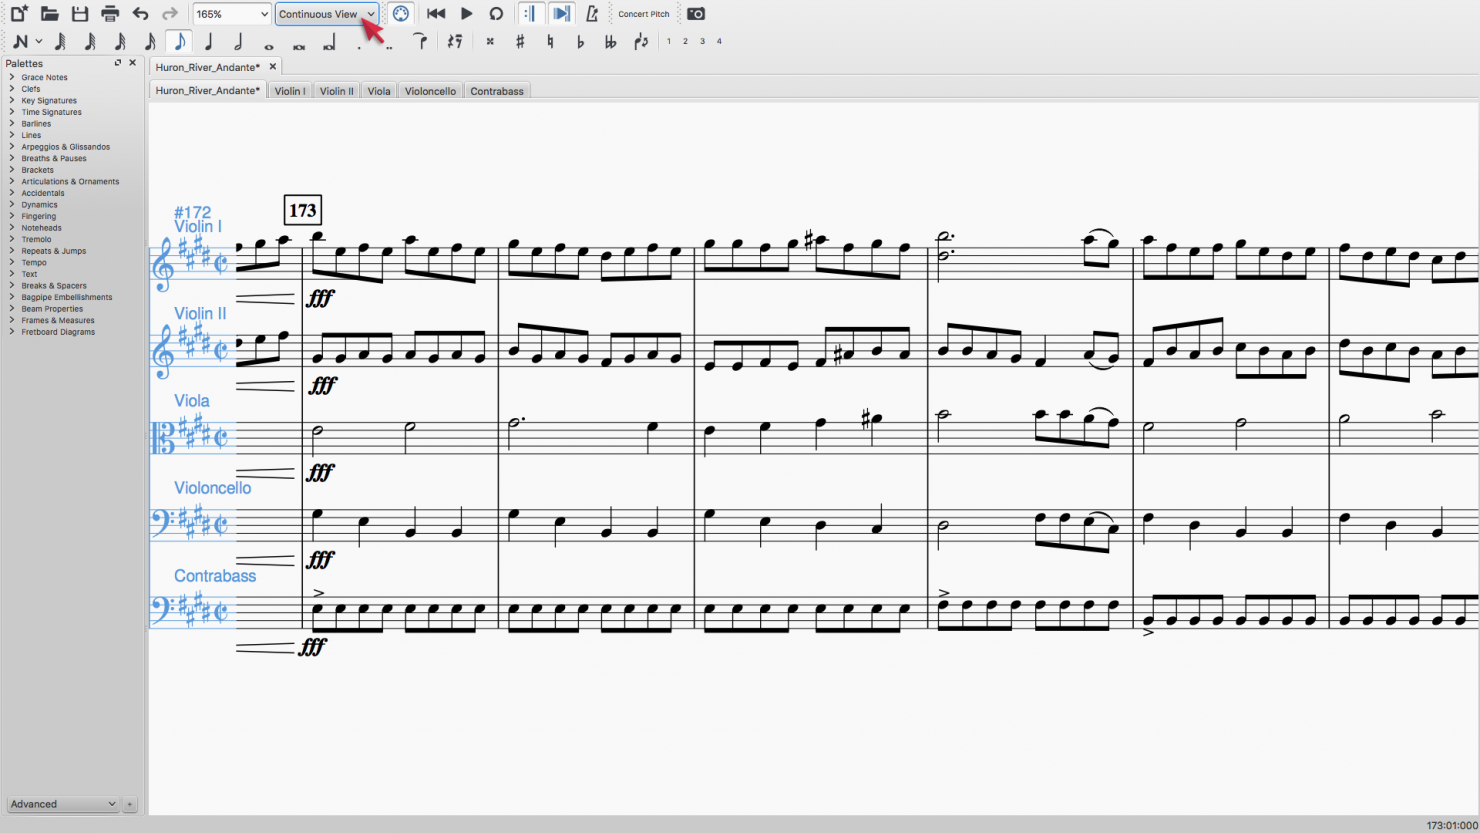The image size is (1480, 833).
Task: Click the Undo arrow
Action: pyautogui.click(x=139, y=13)
